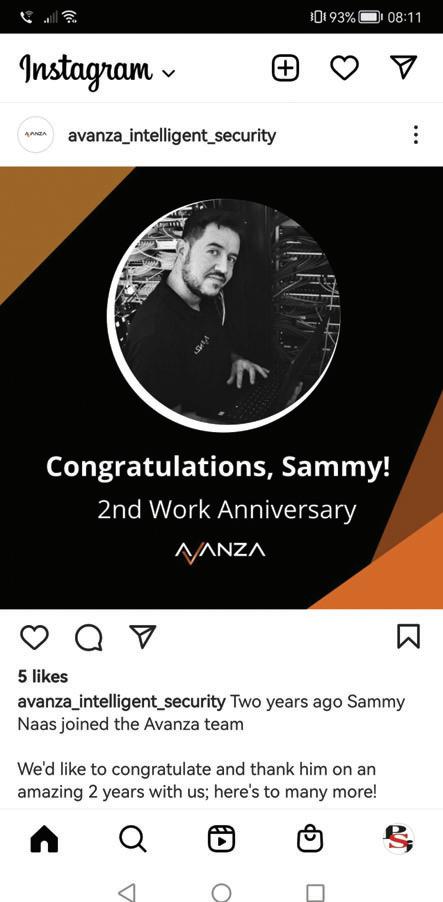Viewport: 443px width, 902px height.
Task: Expand the Instagram feed dropdown chevron
Action: [169, 74]
